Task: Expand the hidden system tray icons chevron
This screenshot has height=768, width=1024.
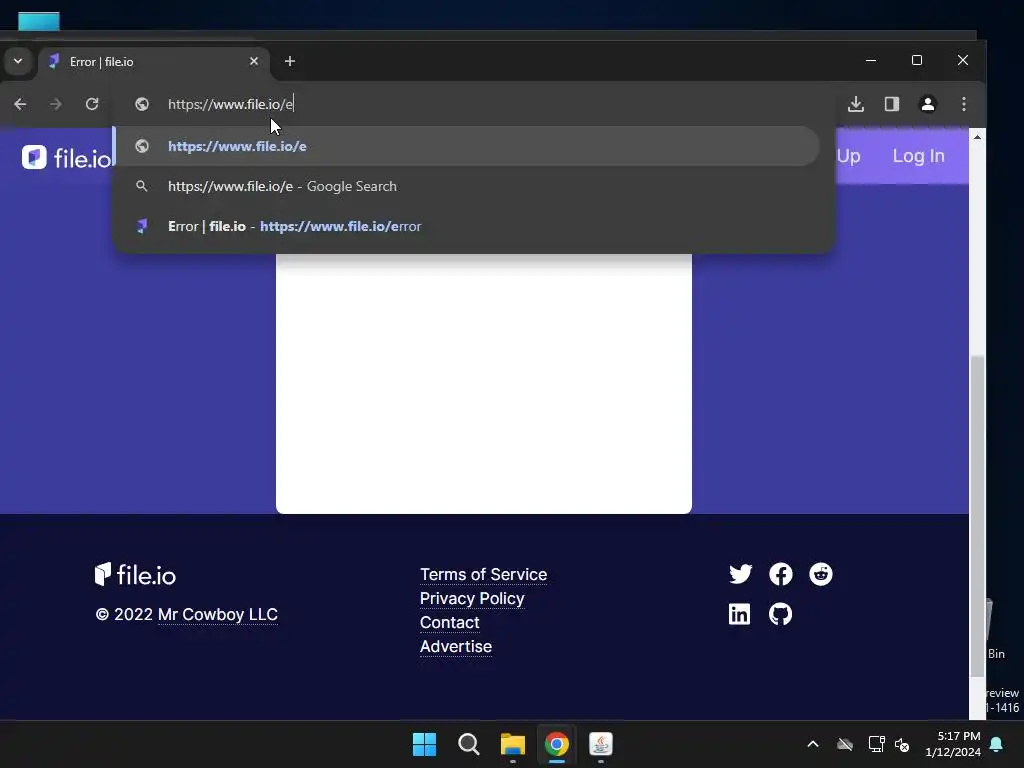Action: [x=813, y=744]
